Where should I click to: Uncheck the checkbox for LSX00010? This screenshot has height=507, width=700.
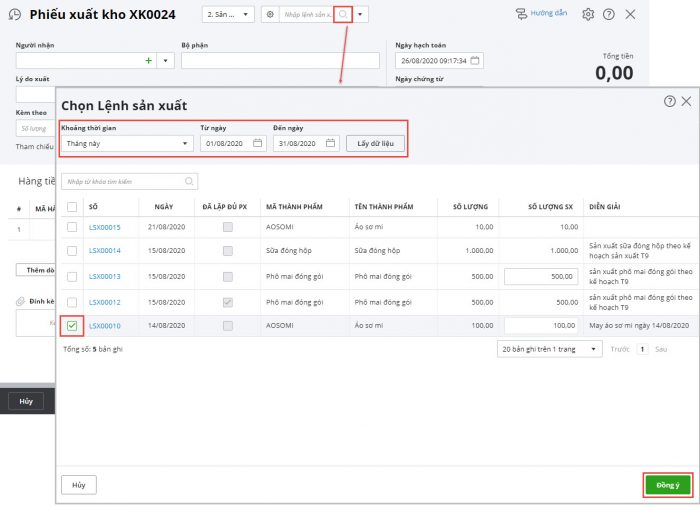click(73, 325)
